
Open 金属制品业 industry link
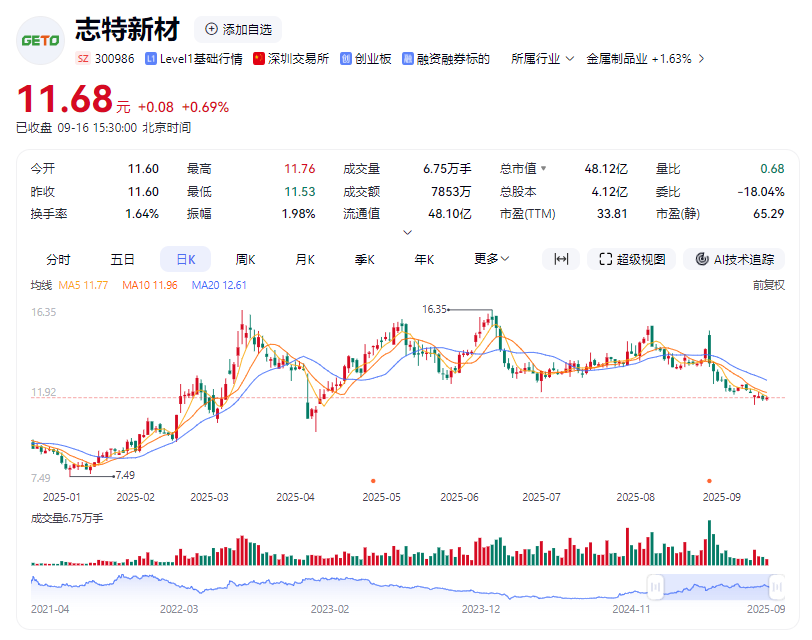point(617,59)
